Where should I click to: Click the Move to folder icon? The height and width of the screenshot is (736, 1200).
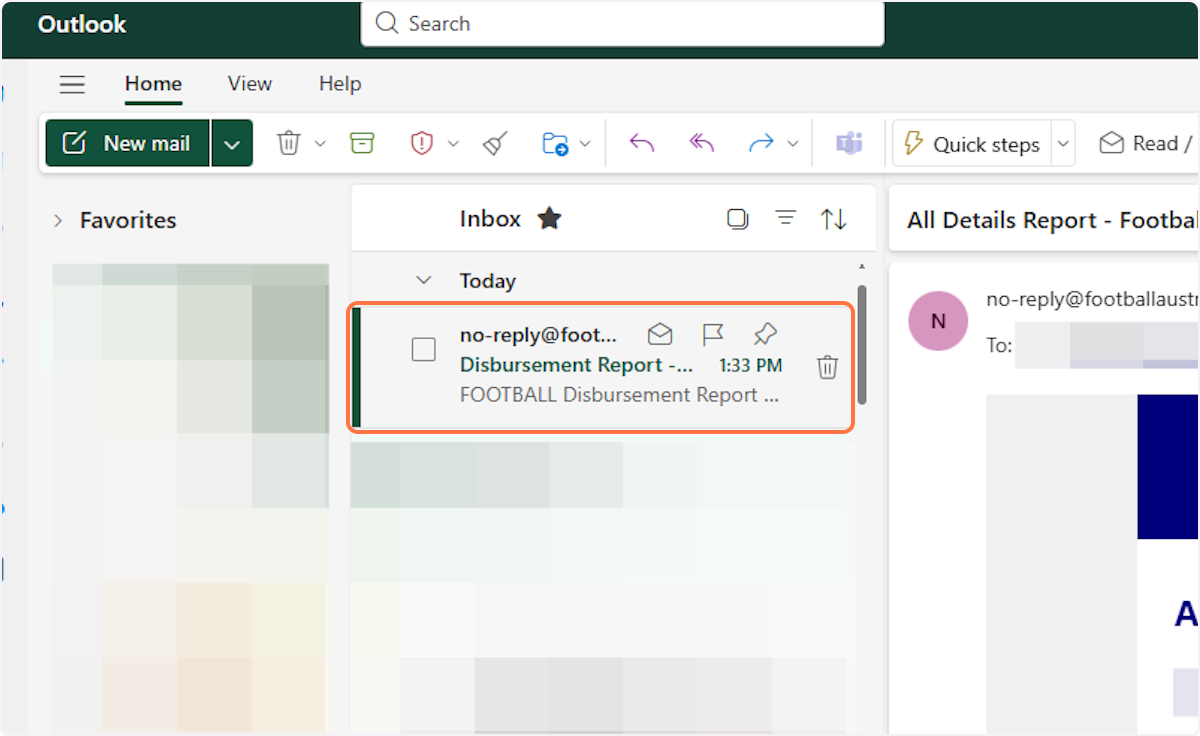554,144
